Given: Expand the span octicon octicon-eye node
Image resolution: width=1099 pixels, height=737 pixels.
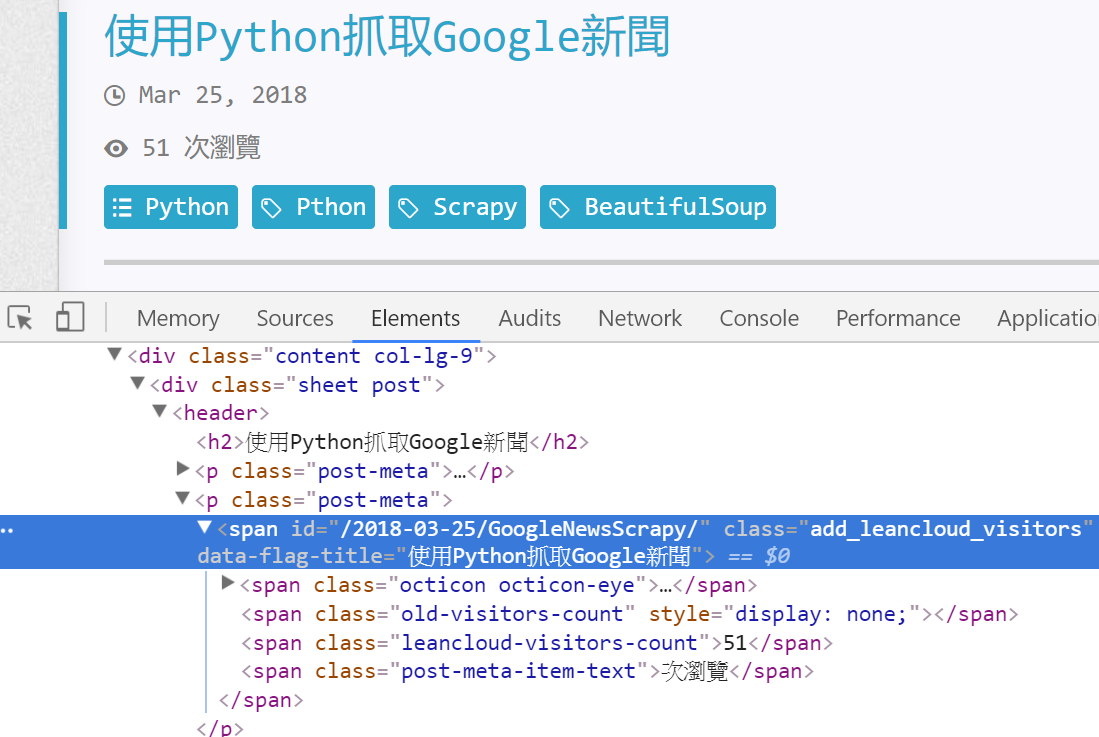Looking at the screenshot, I should [228, 583].
